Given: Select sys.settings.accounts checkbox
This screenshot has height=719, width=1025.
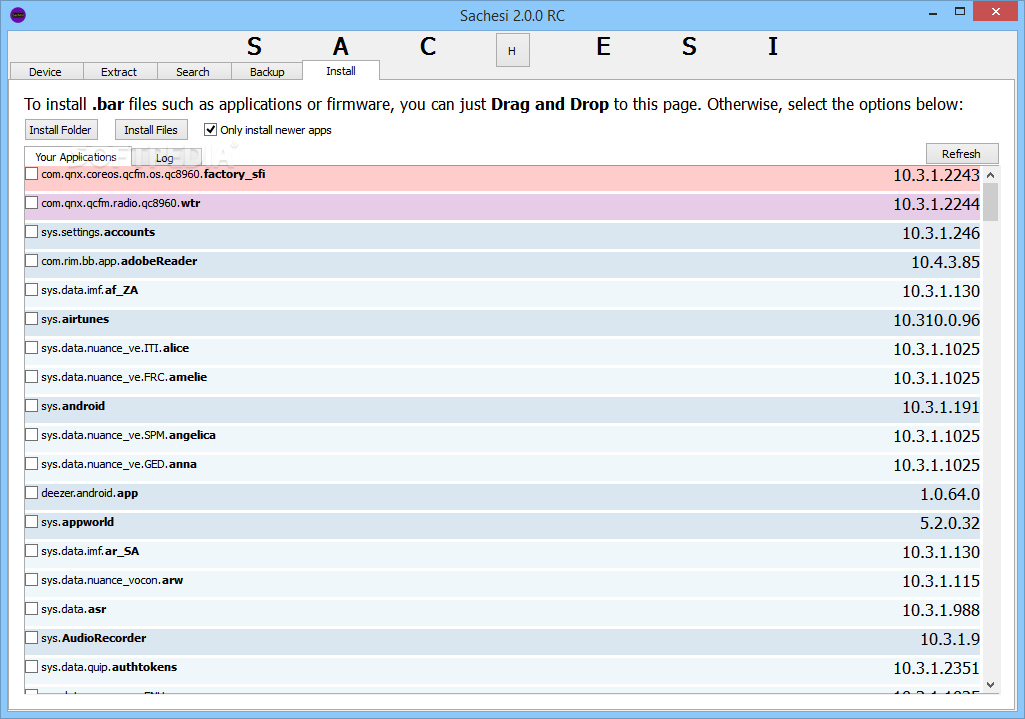Looking at the screenshot, I should tap(31, 231).
